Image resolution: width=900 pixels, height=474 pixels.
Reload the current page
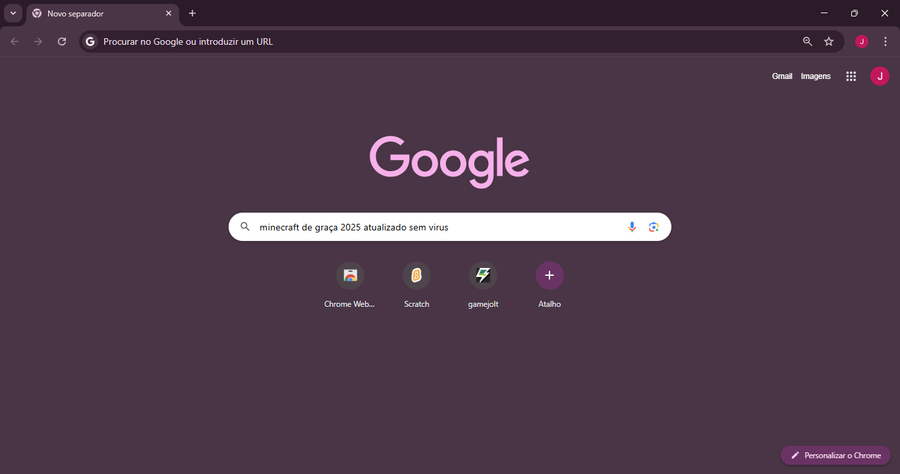[x=62, y=41]
